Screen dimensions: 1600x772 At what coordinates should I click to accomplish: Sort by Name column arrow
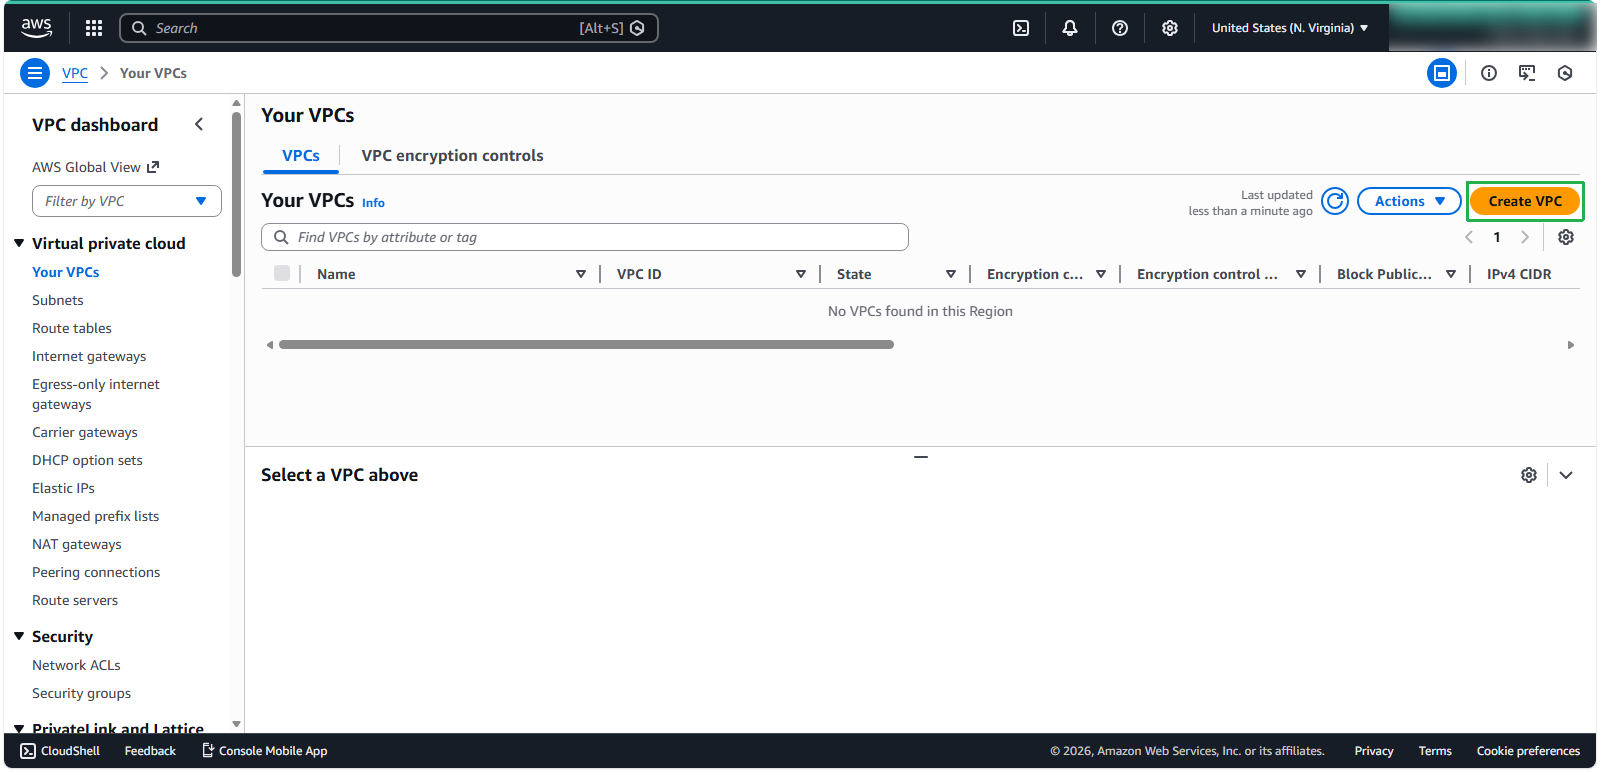pyautogui.click(x=581, y=274)
